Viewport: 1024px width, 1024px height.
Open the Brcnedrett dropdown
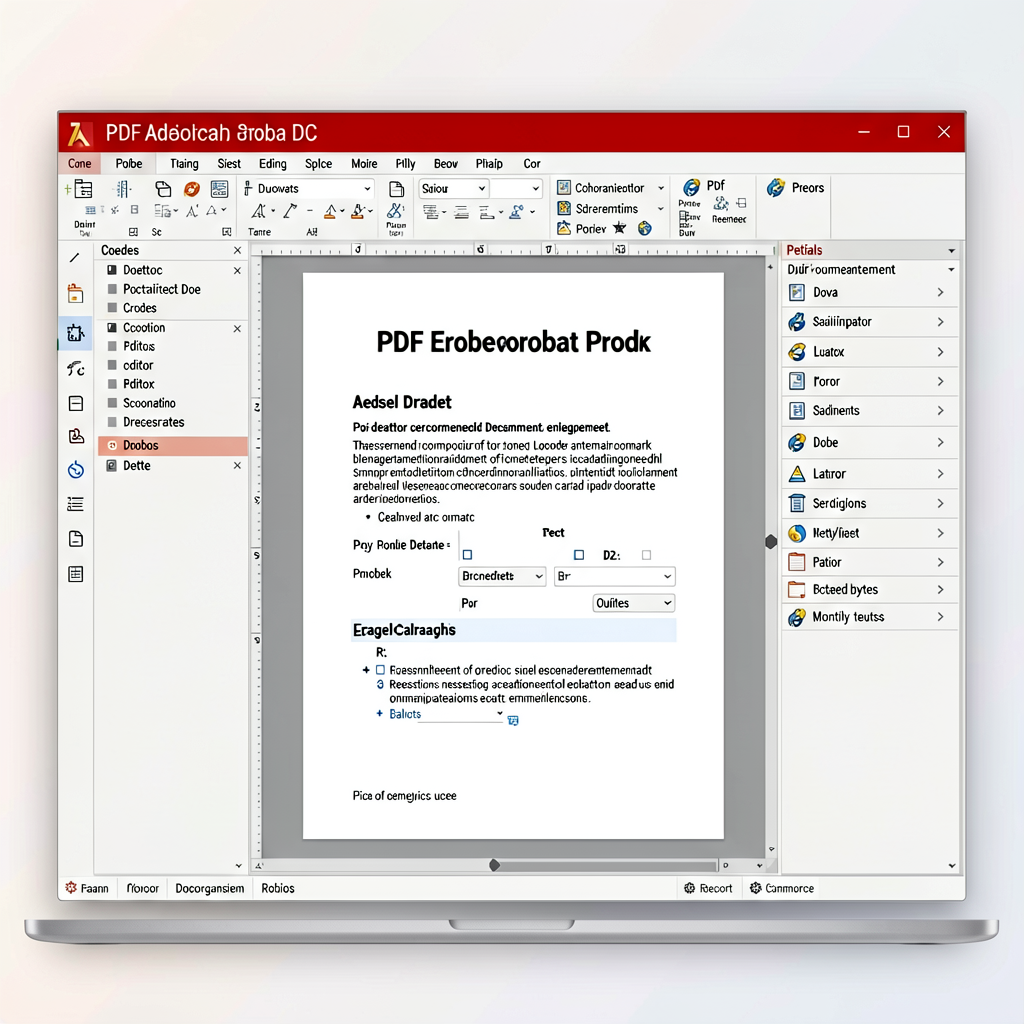pos(502,576)
